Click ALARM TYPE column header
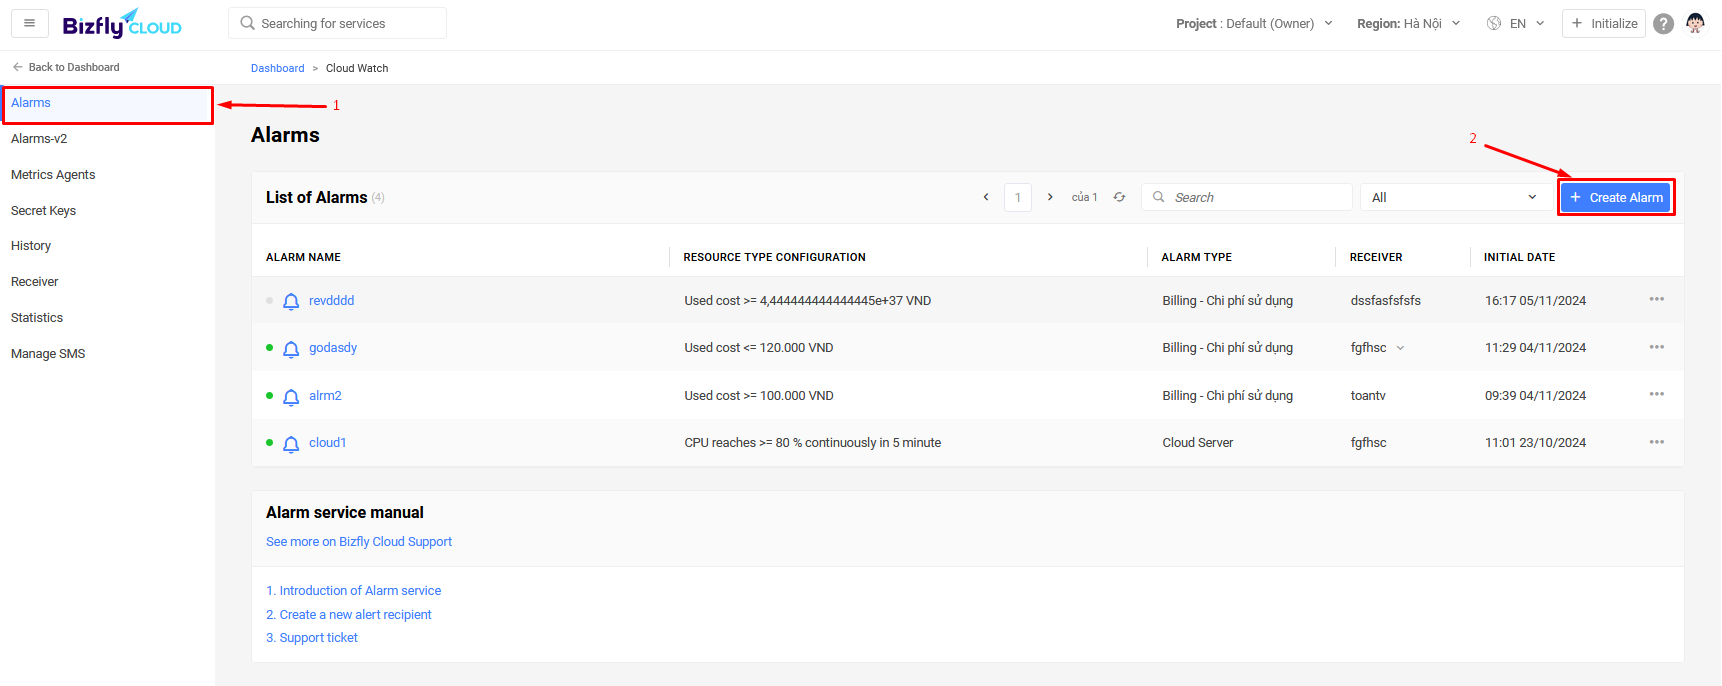1722x686 pixels. [1196, 257]
